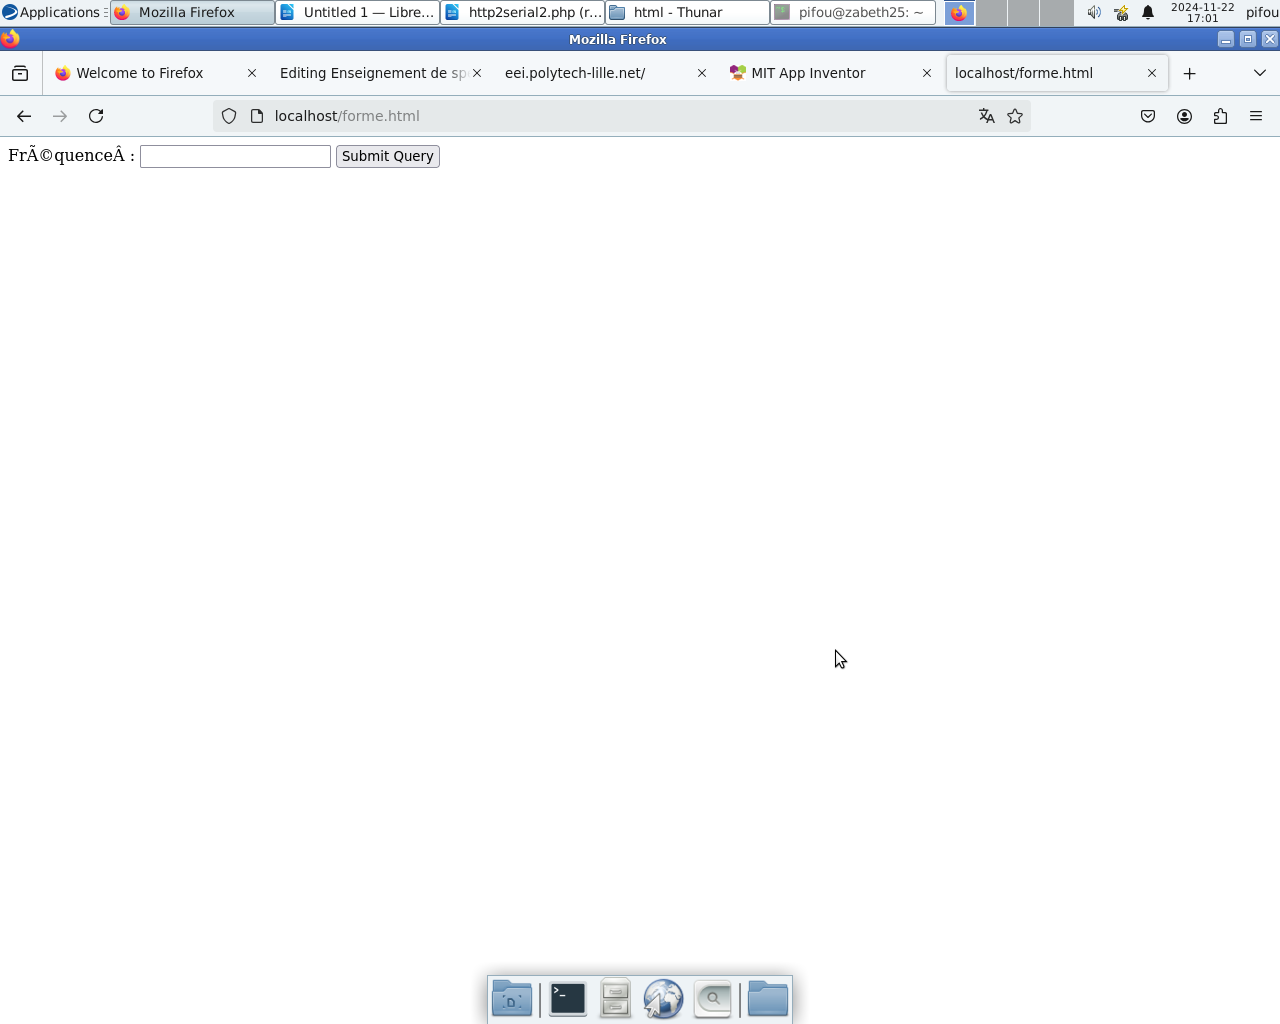The image size is (1280, 1024).
Task: Open the Extensions puzzle icon
Action: pos(1220,116)
